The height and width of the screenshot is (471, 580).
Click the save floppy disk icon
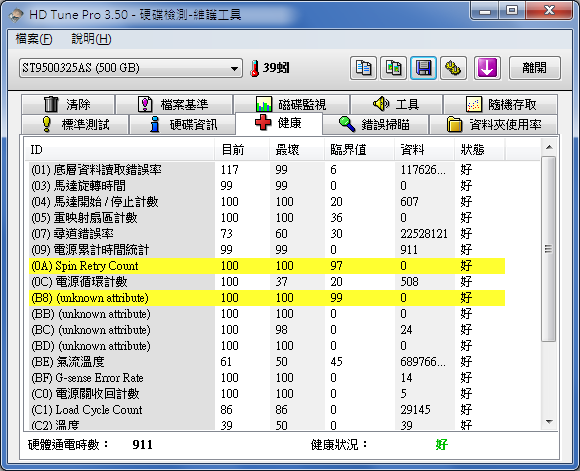tap(424, 68)
